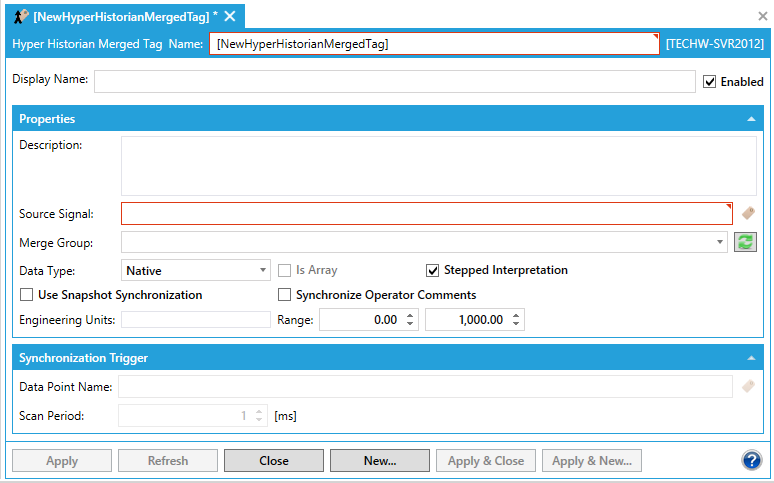Collapse the Properties section
The height and width of the screenshot is (483, 774).
coord(751,119)
